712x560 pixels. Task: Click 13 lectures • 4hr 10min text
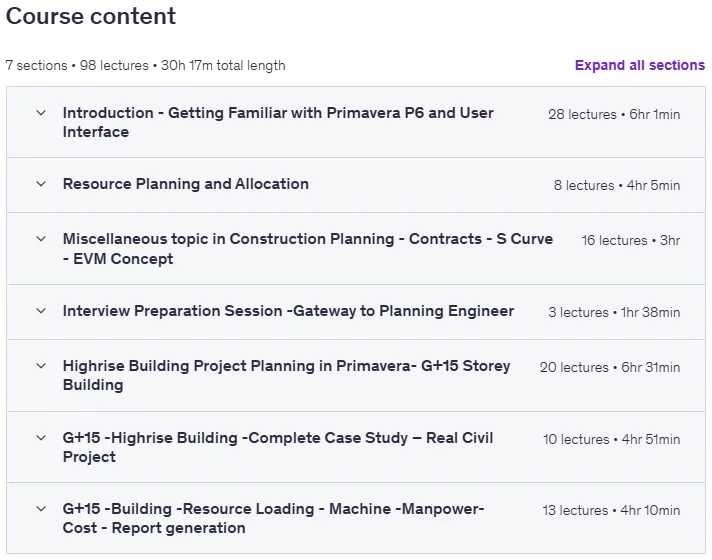tap(611, 510)
